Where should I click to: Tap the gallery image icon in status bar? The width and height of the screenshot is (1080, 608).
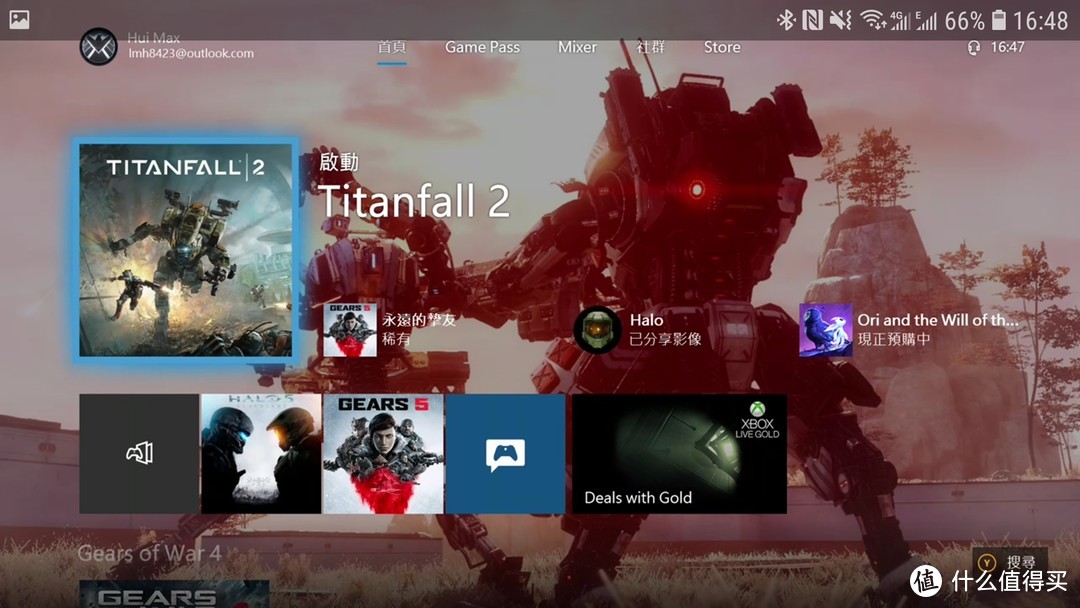click(19, 19)
